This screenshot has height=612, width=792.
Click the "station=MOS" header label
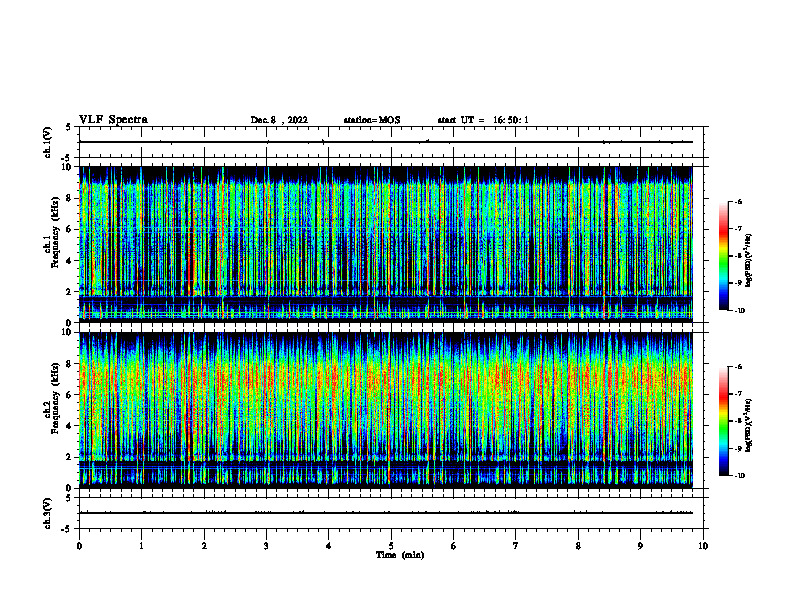point(372,120)
